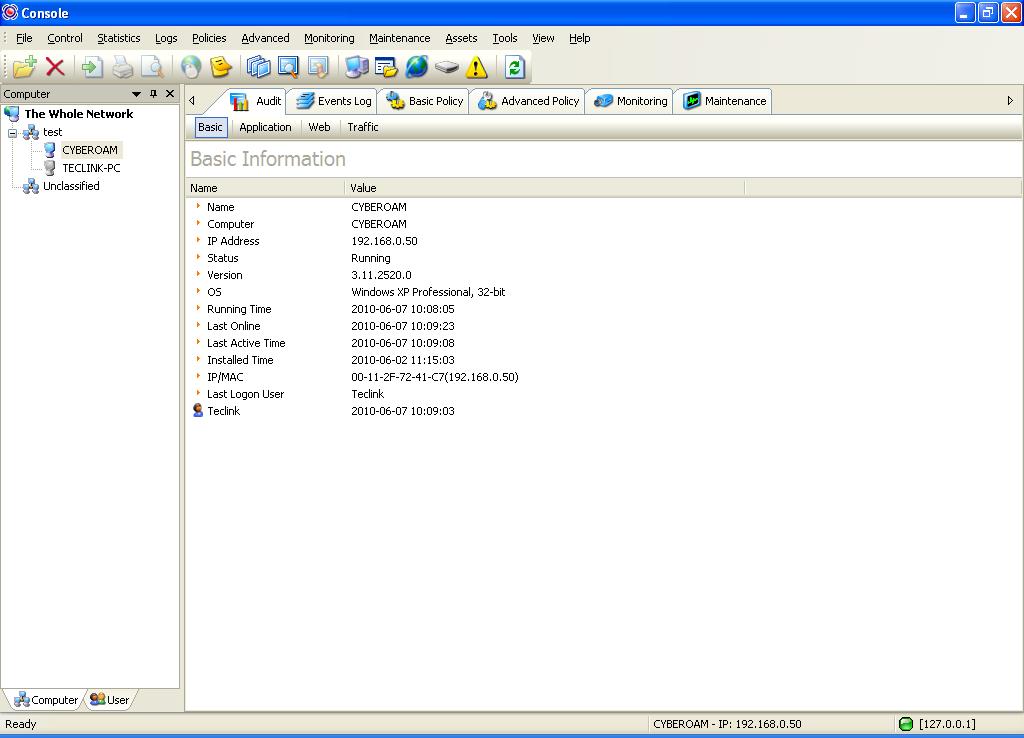Select the Web sub-tab

click(x=319, y=127)
